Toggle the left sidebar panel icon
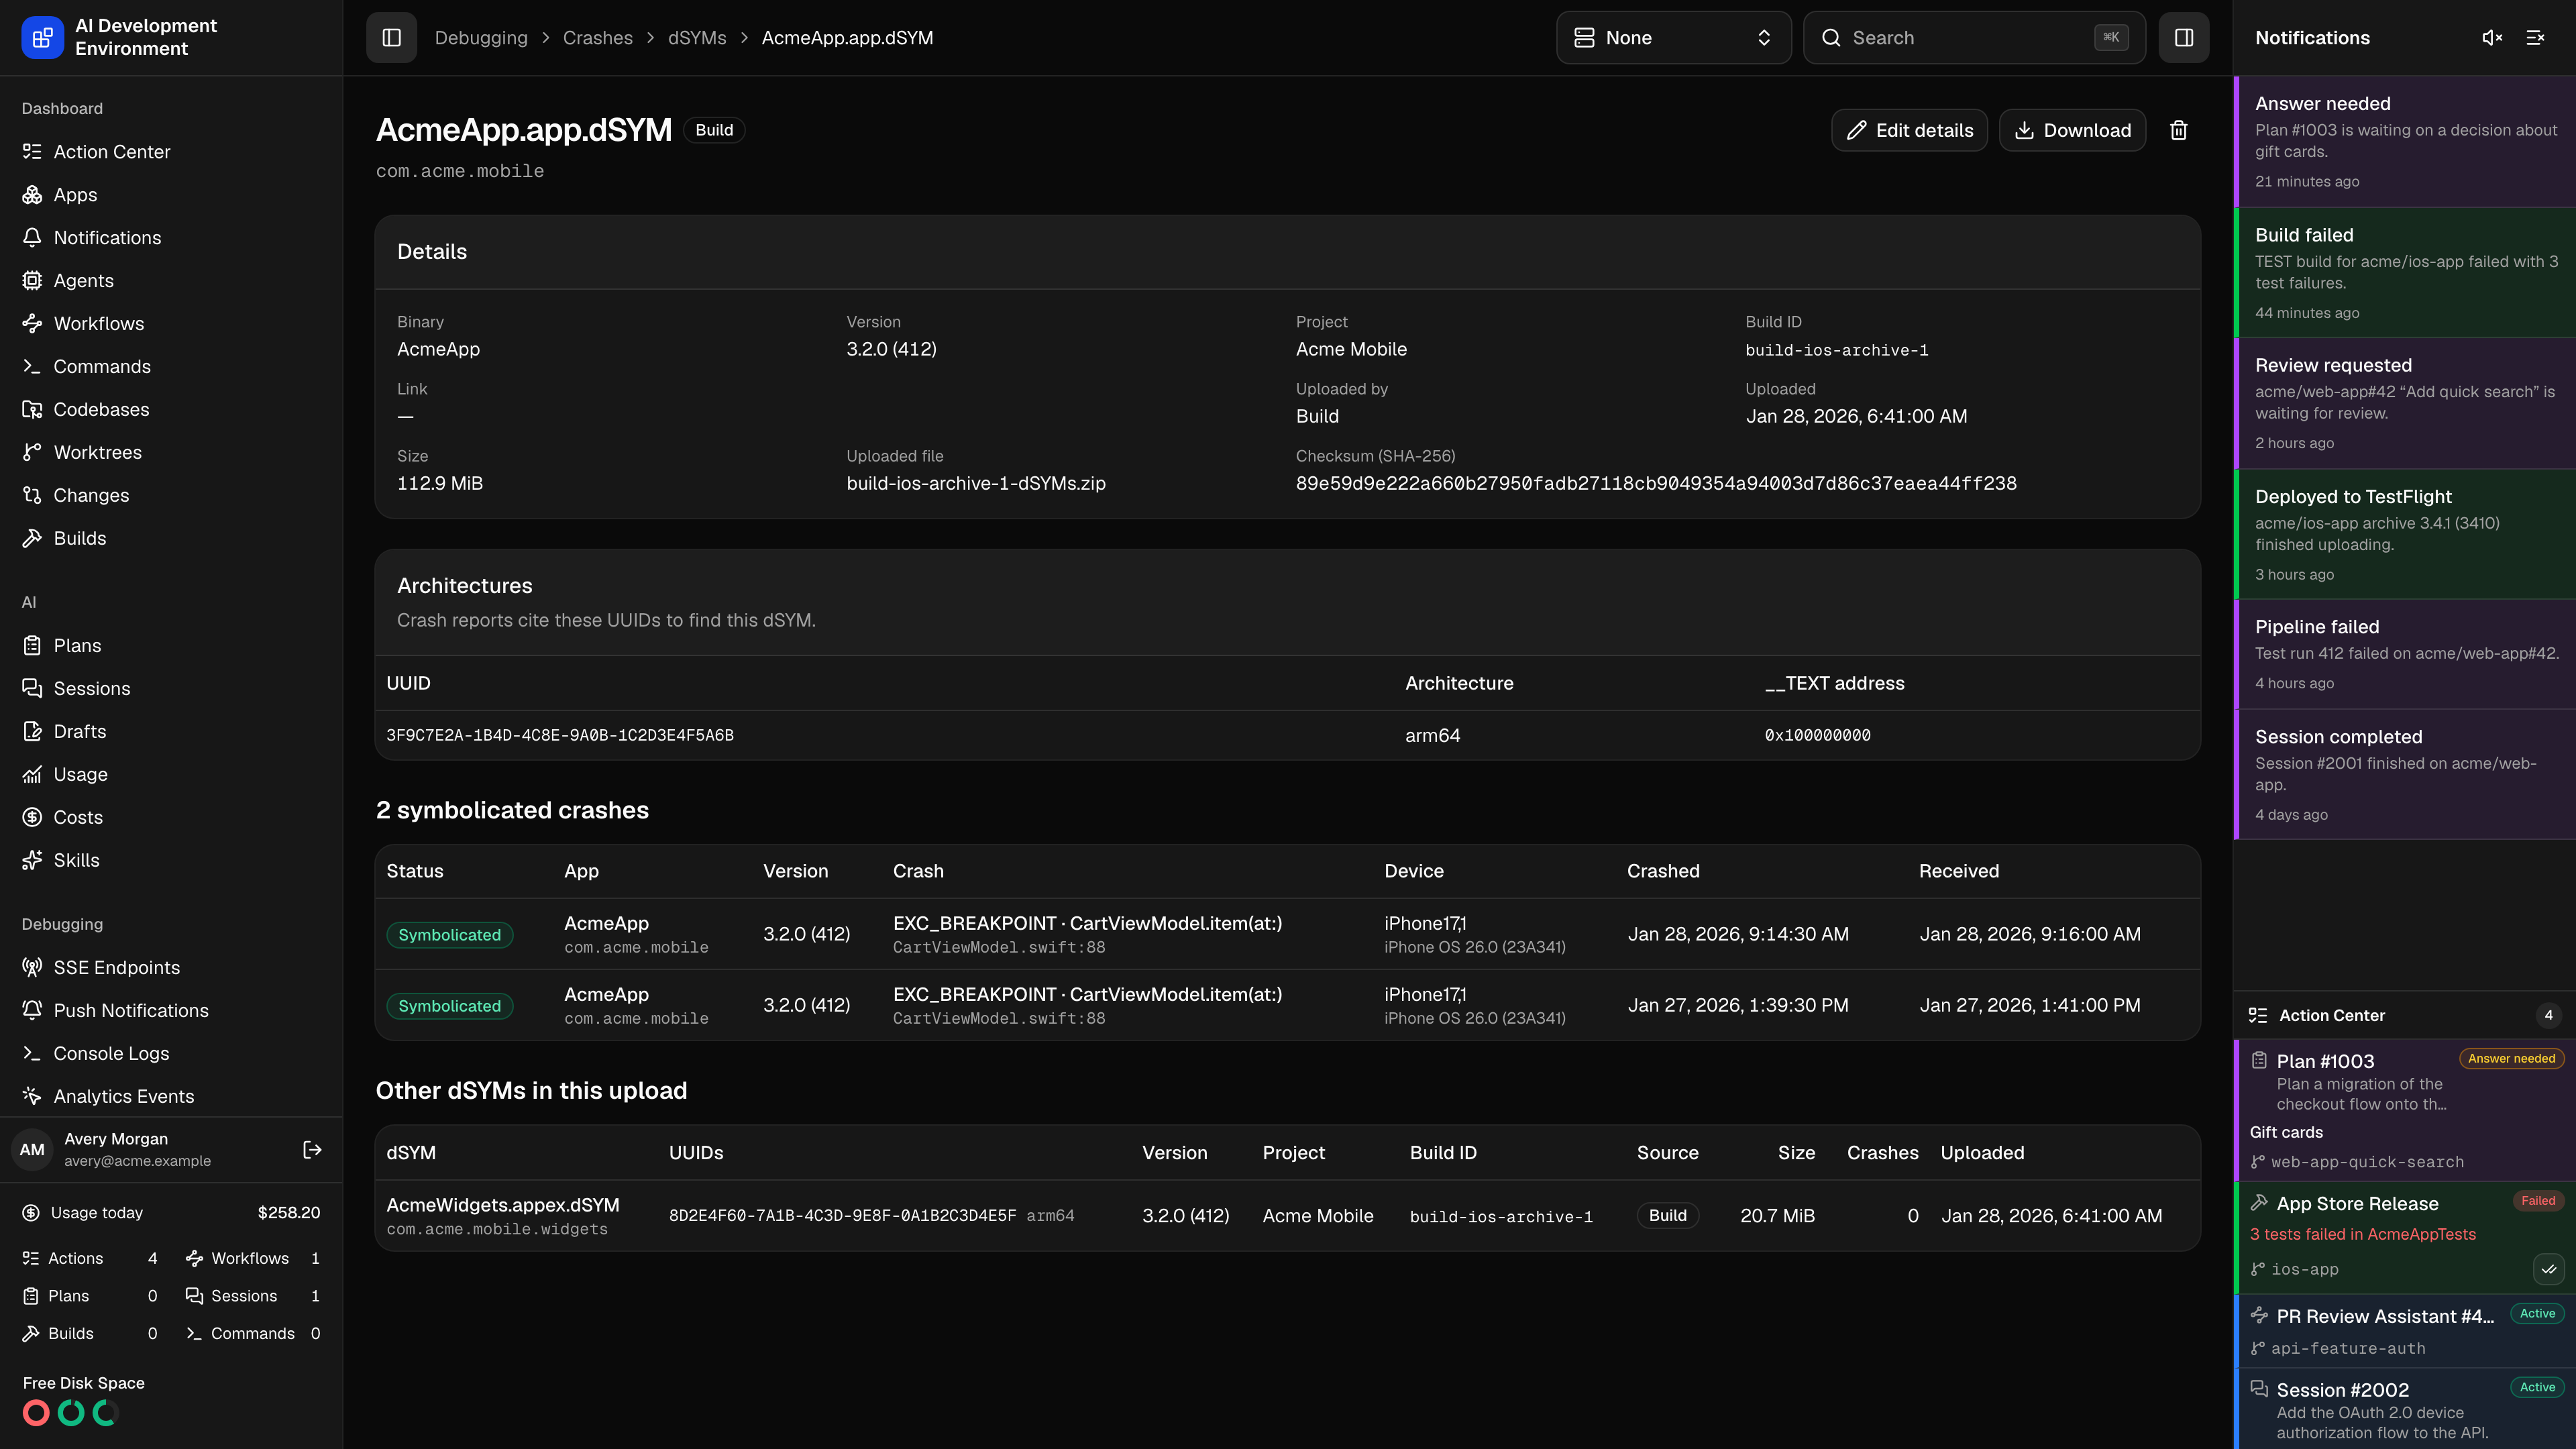2576x1449 pixels. (x=391, y=38)
